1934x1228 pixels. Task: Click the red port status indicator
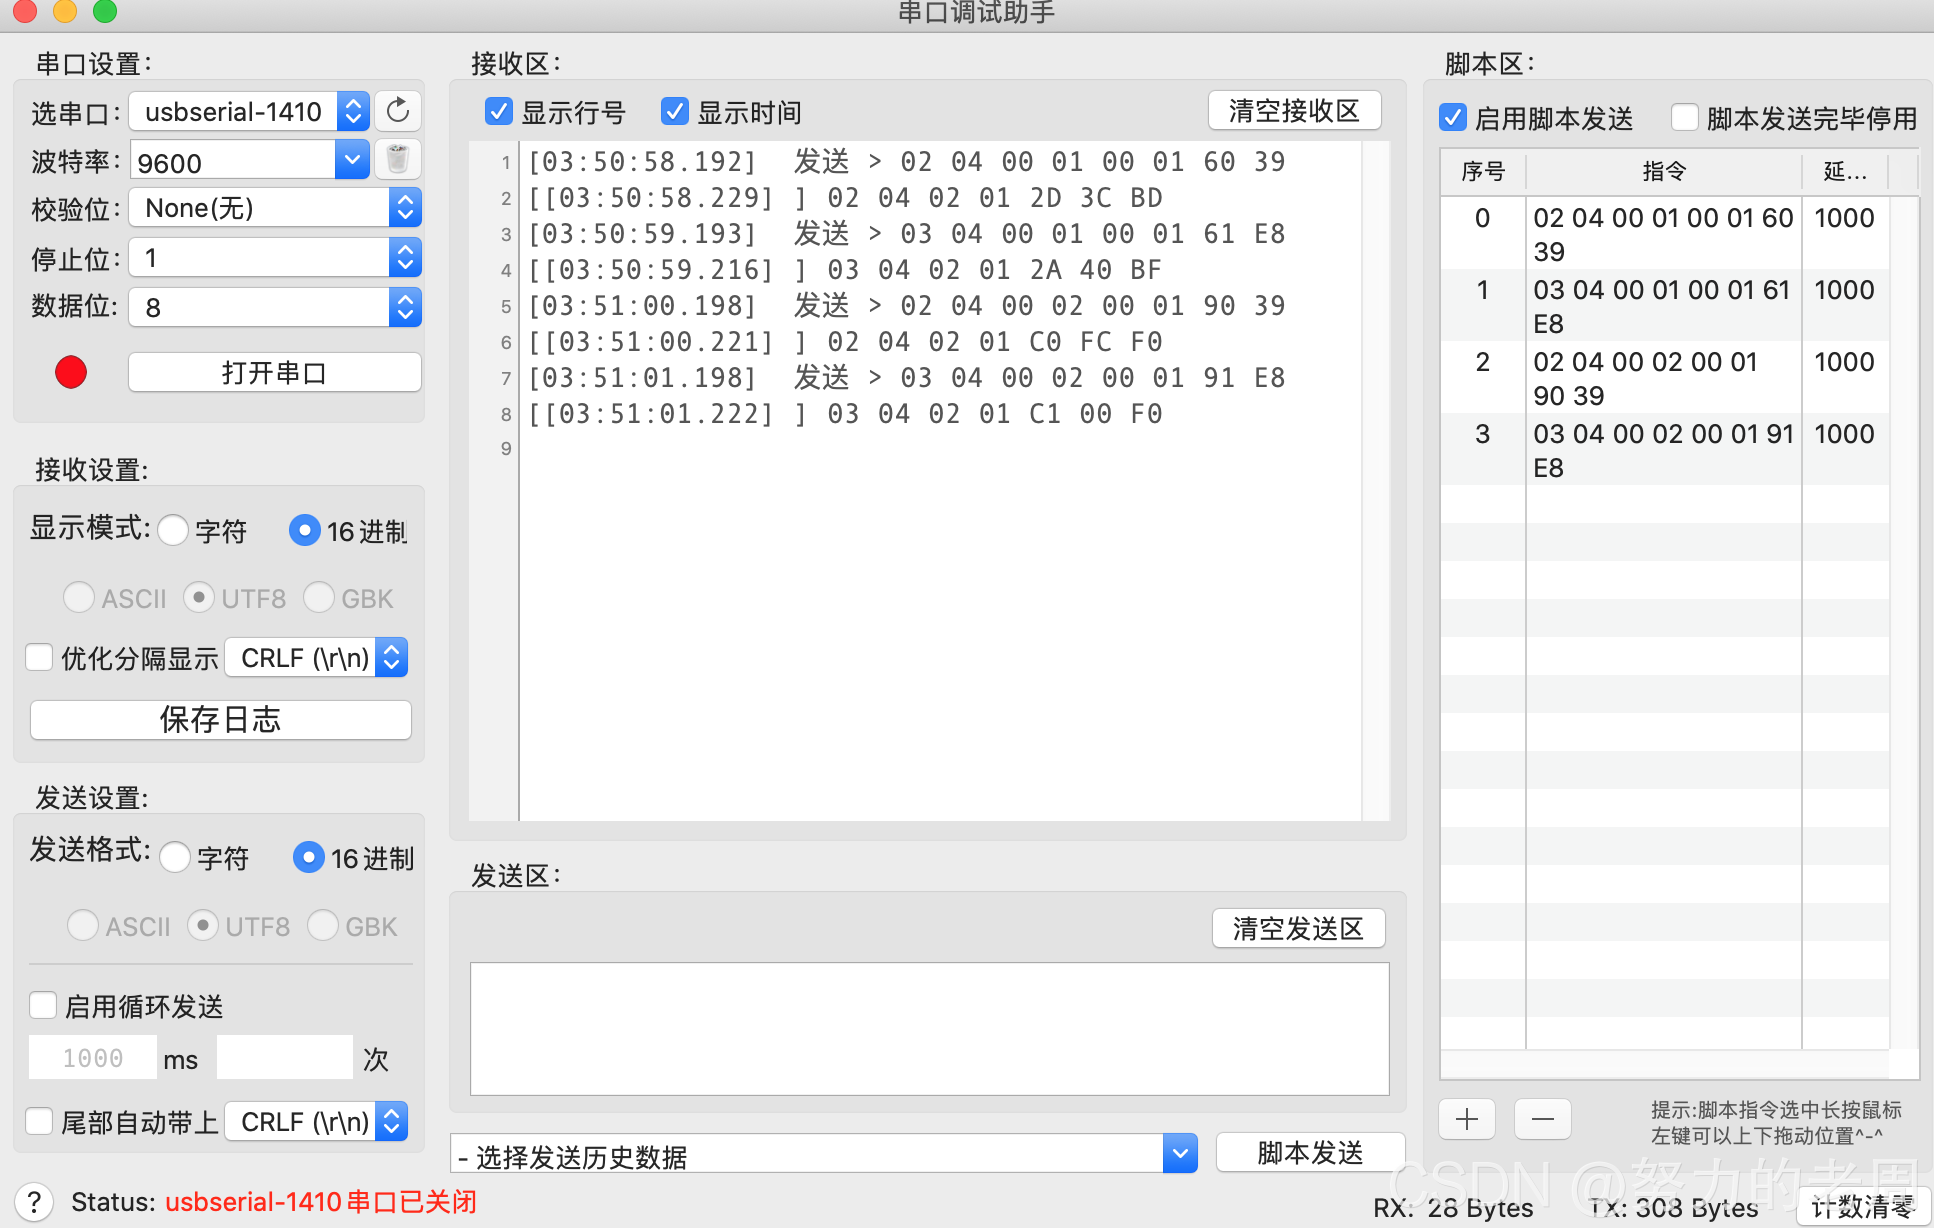click(x=71, y=372)
